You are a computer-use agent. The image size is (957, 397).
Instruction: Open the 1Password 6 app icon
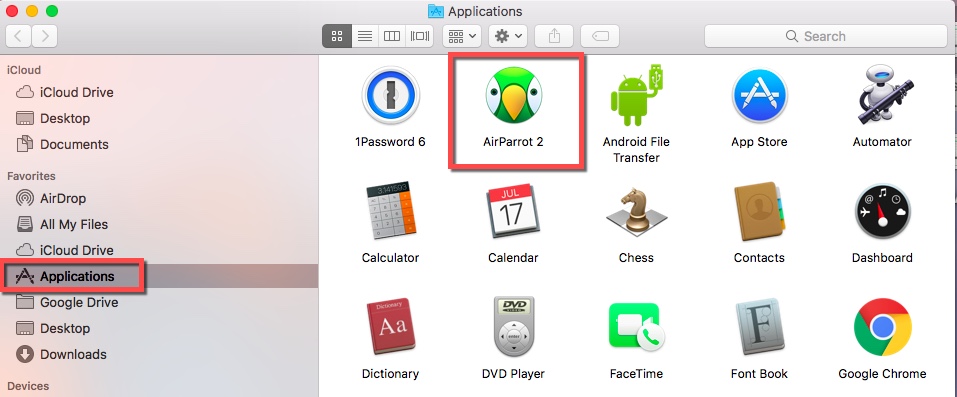click(390, 95)
